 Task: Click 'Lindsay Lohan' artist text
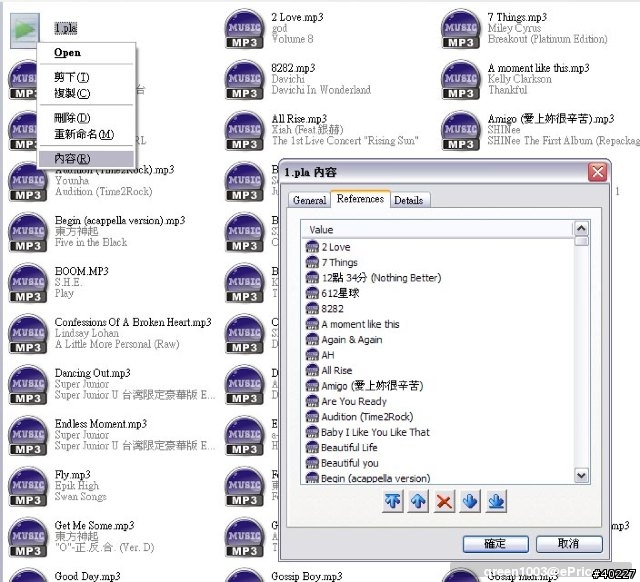(87, 333)
